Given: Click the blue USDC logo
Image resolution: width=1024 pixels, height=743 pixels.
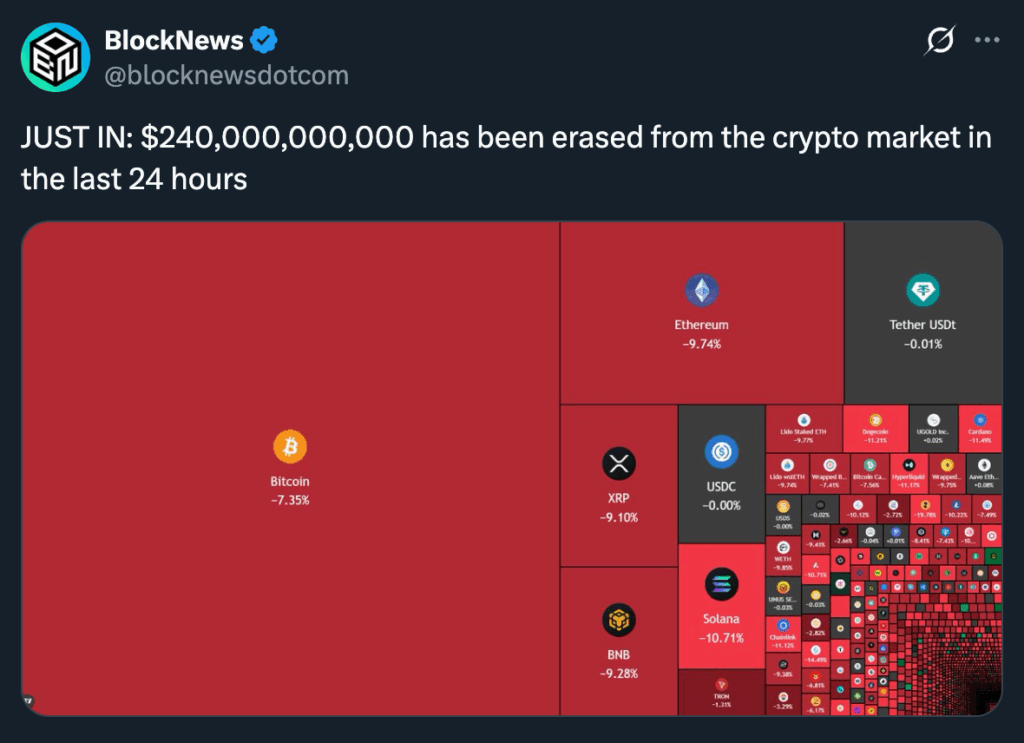Looking at the screenshot, I should pyautogui.click(x=721, y=452).
